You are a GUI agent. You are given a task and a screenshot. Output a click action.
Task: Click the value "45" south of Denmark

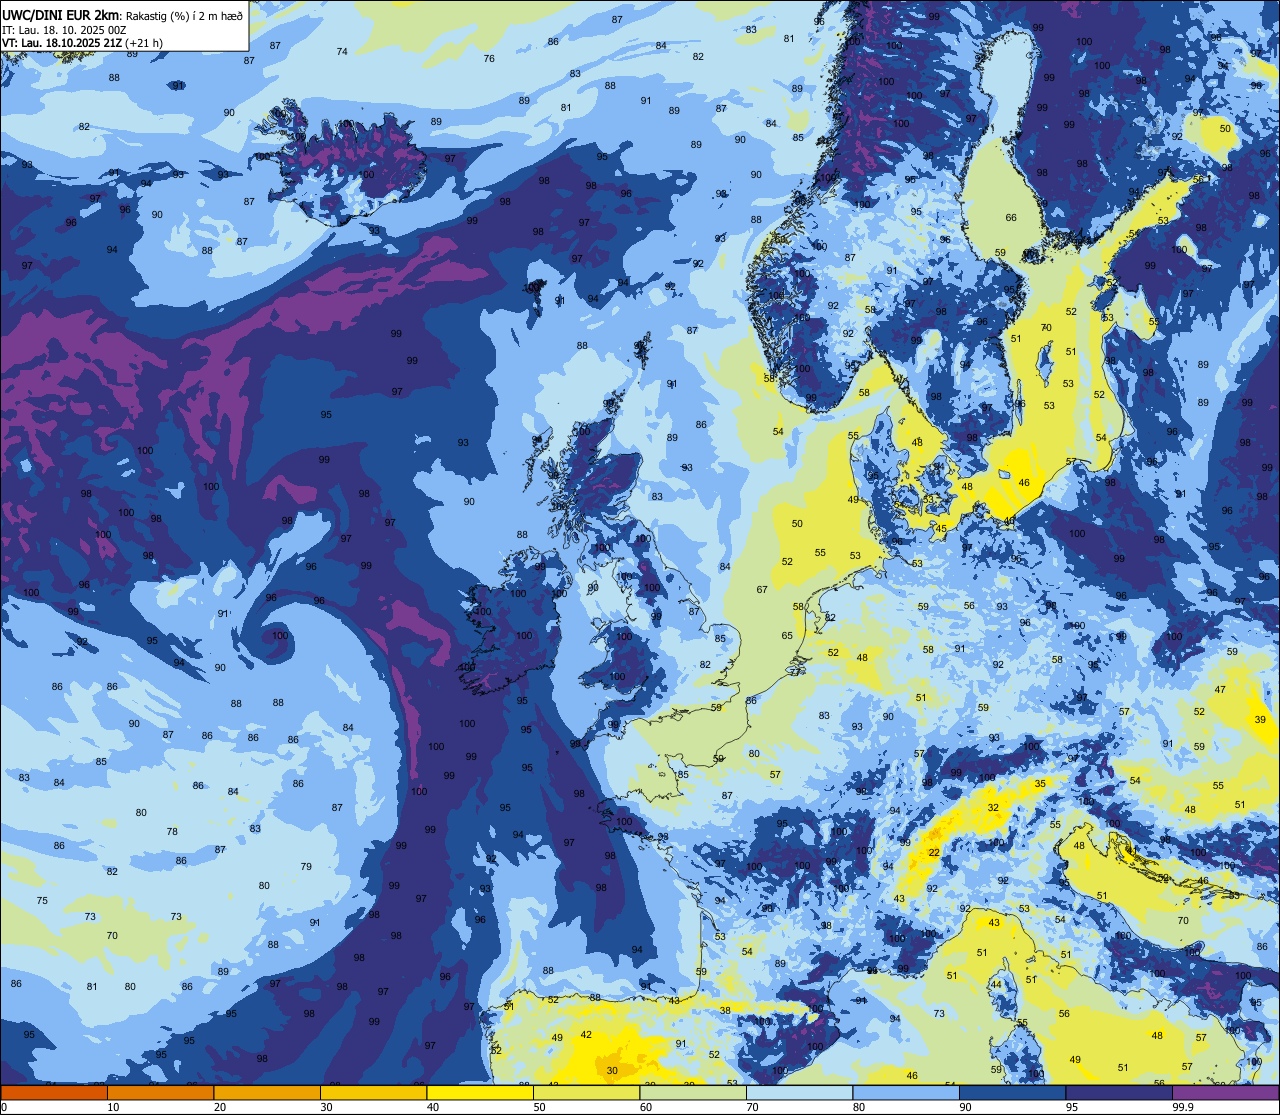(x=941, y=528)
